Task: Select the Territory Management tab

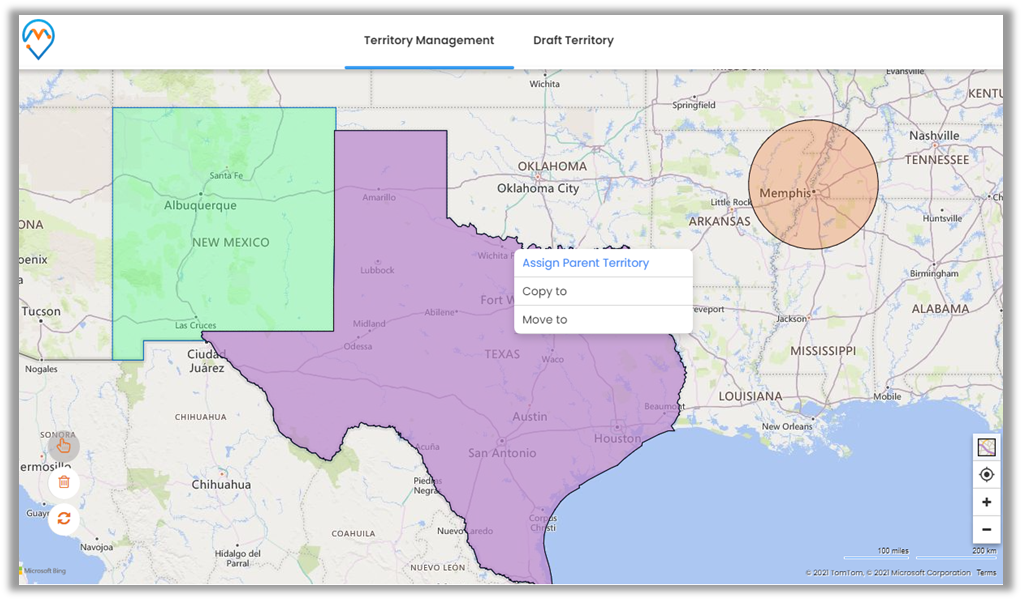Action: [429, 41]
